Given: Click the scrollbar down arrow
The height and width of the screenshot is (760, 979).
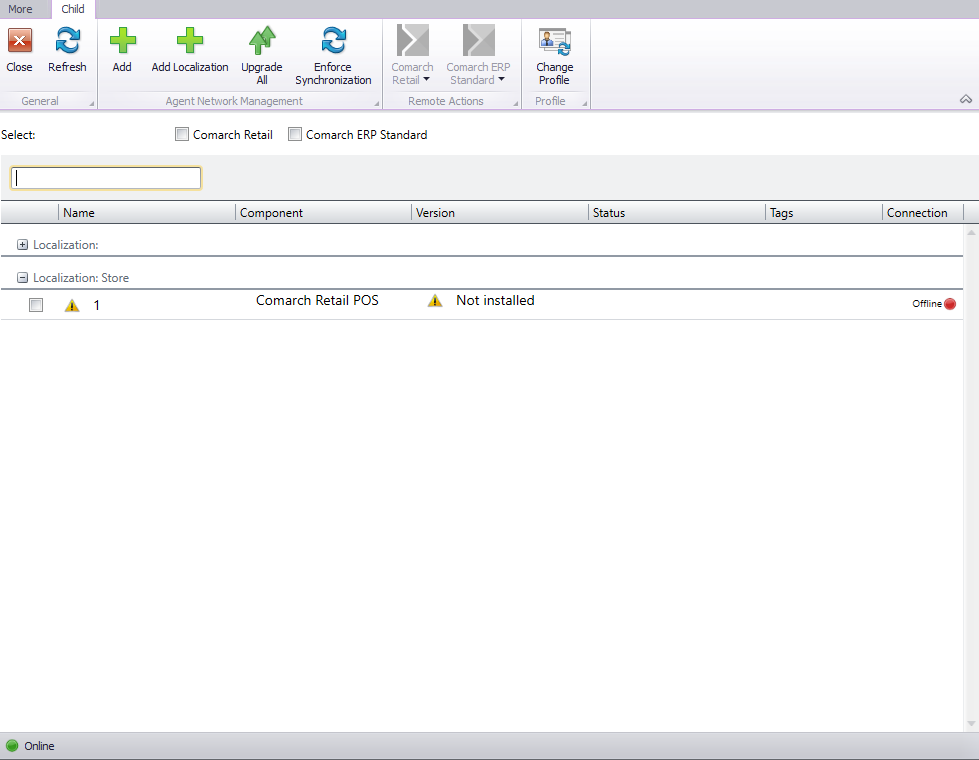Looking at the screenshot, I should (971, 724).
